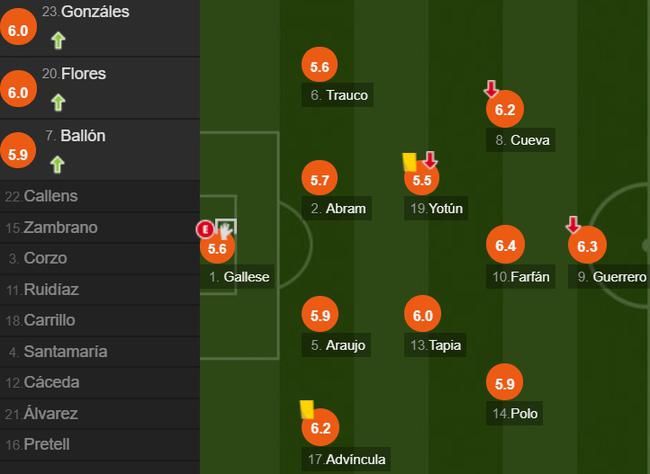Click Polo's 5.9 rating circle
Screen dimensions: 650x474
[504, 383]
